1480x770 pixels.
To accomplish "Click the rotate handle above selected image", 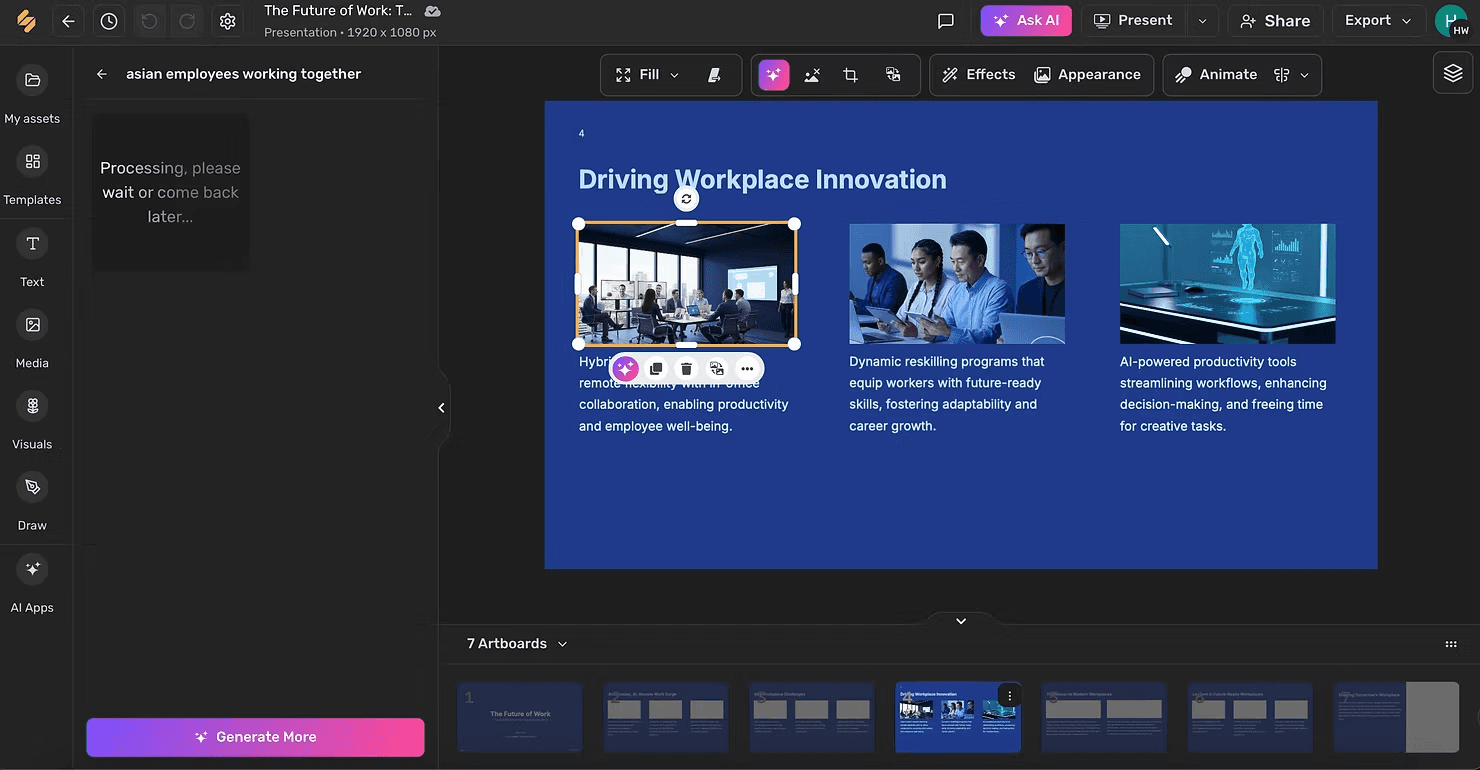I will click(686, 199).
